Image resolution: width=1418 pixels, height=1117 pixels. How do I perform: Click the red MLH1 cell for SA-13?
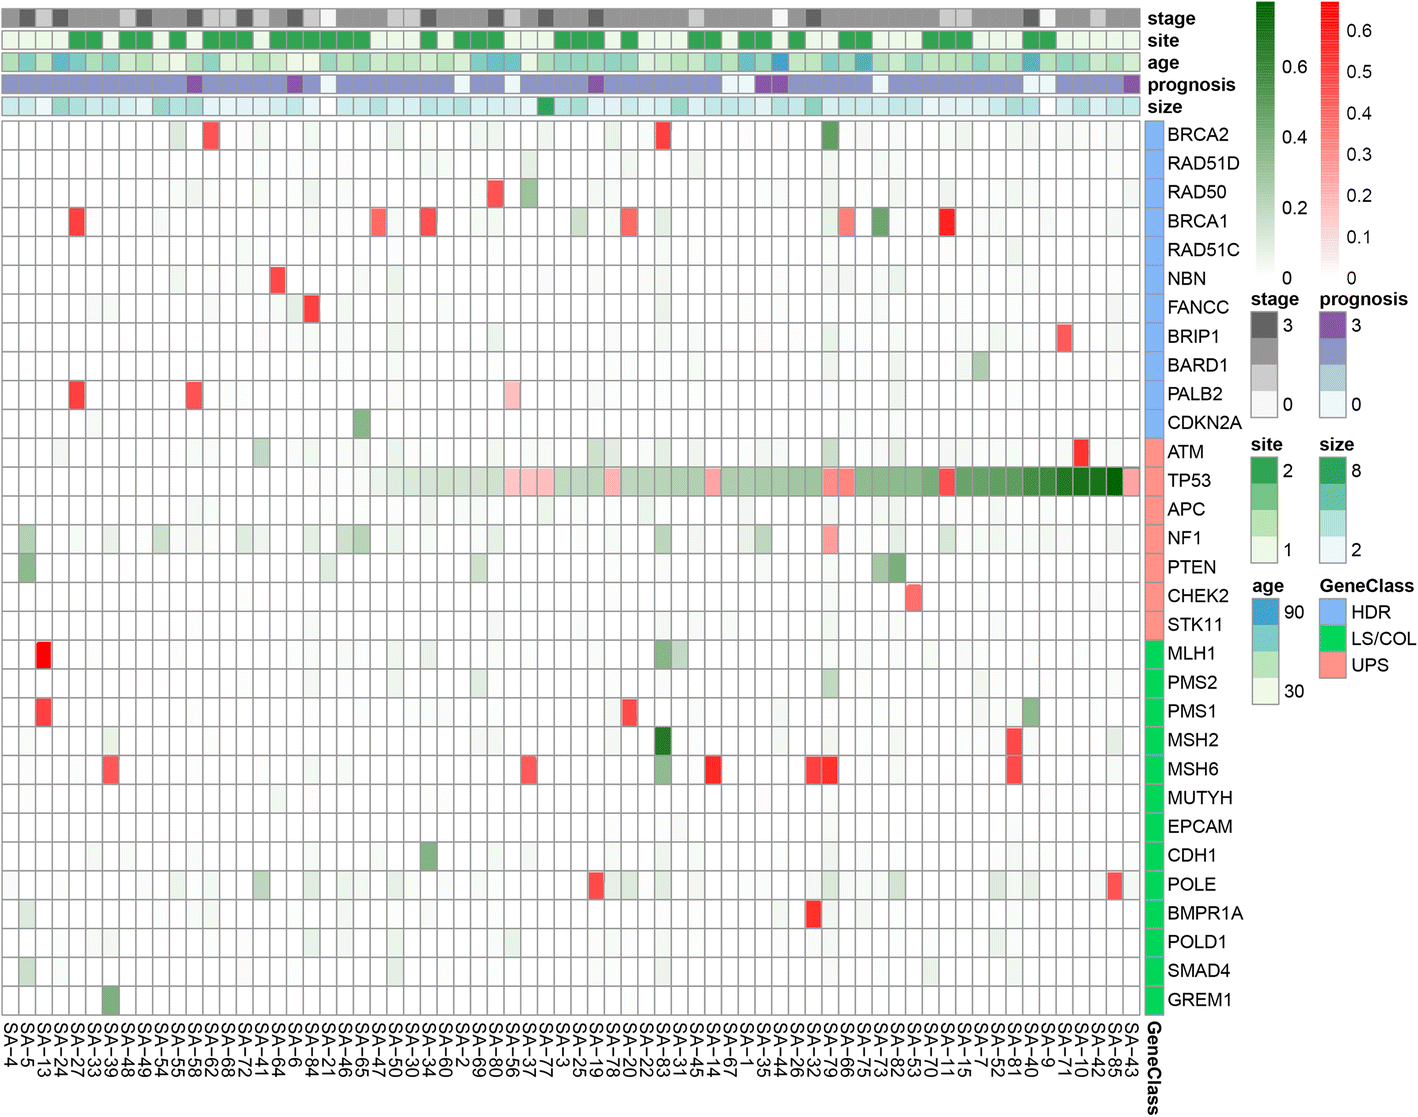click(x=43, y=654)
